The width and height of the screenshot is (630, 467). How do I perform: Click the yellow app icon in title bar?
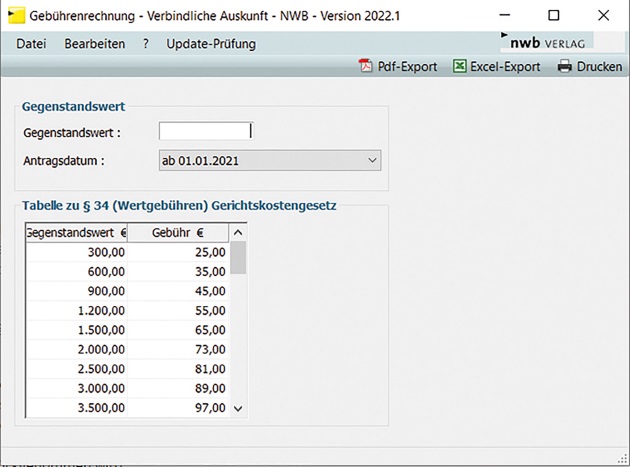[15, 15]
